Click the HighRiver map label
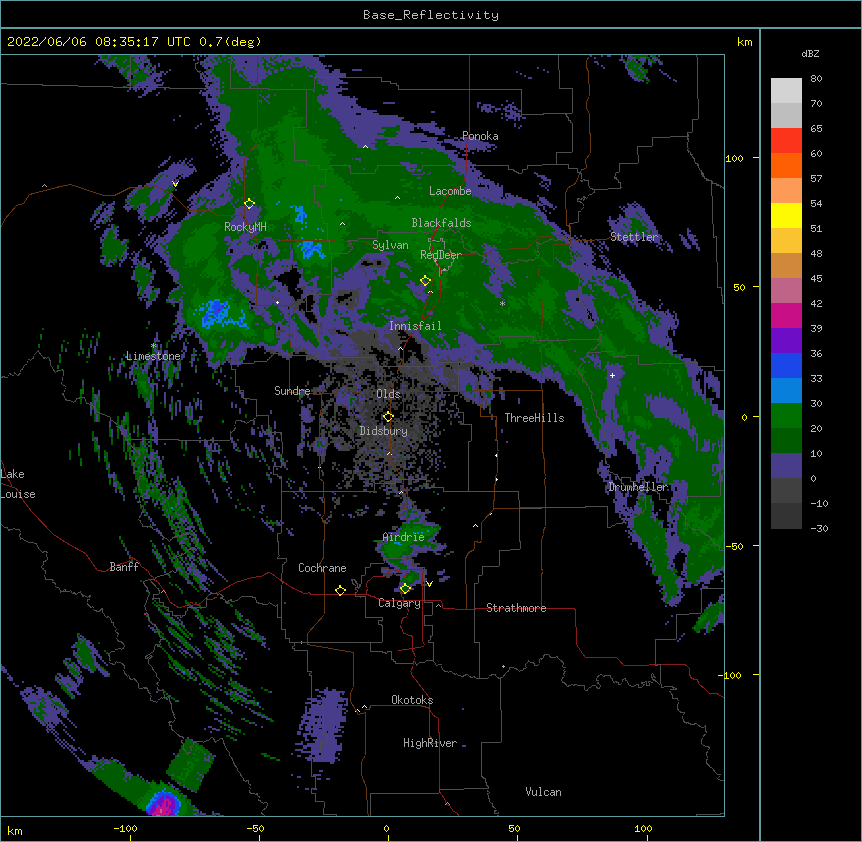The height and width of the screenshot is (842, 862). tap(430, 743)
